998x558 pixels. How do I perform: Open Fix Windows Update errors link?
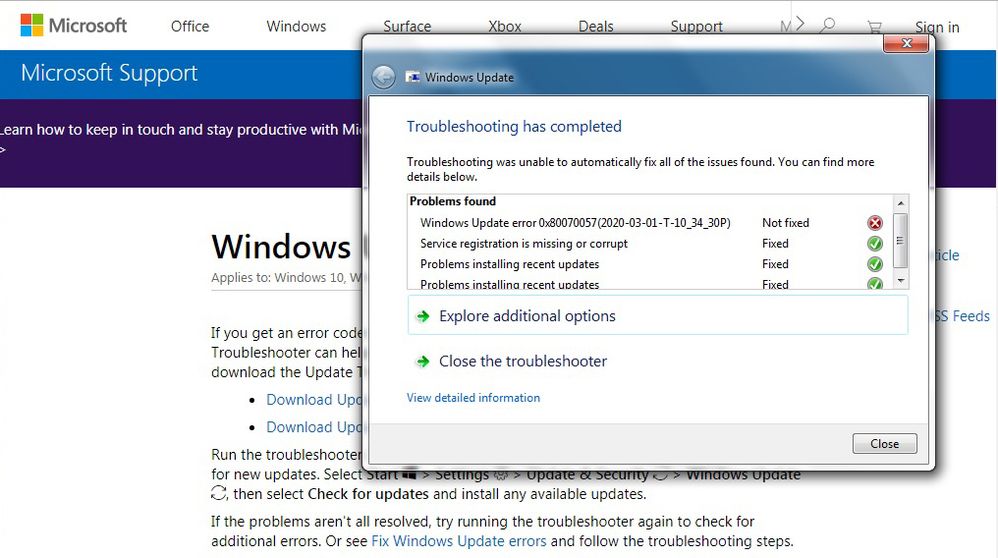click(x=459, y=541)
